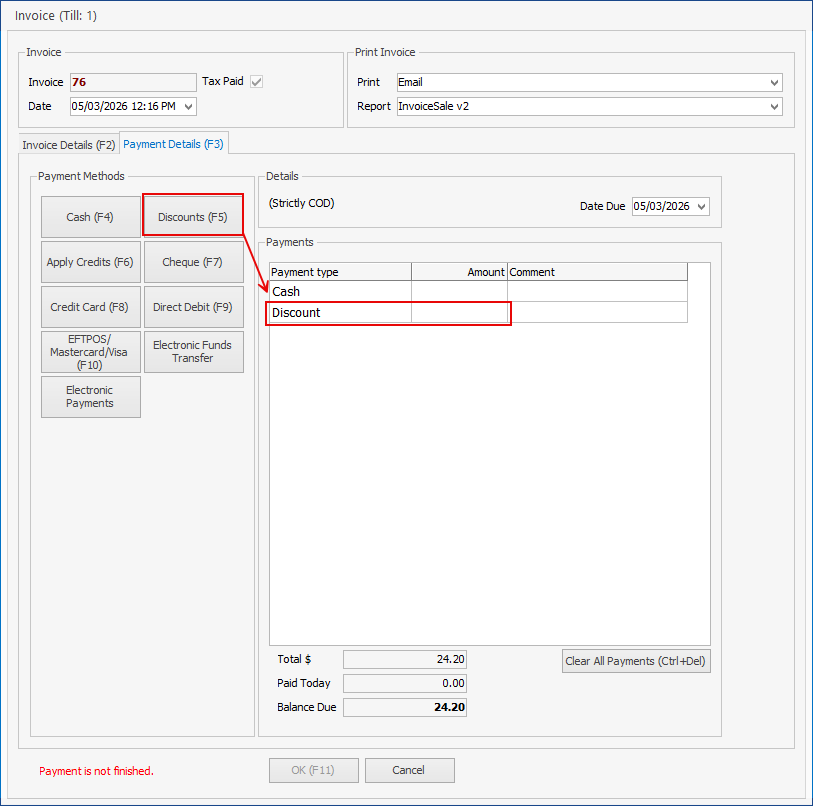Choose Electronic Funds Transfer
Viewport: 813px width, 806px height.
point(193,352)
